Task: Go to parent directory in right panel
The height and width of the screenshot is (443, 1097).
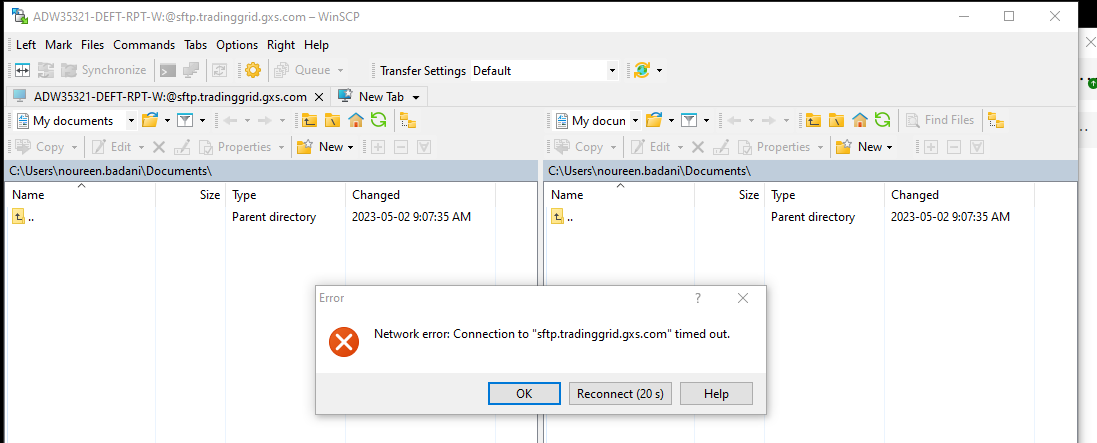Action: 814,121
